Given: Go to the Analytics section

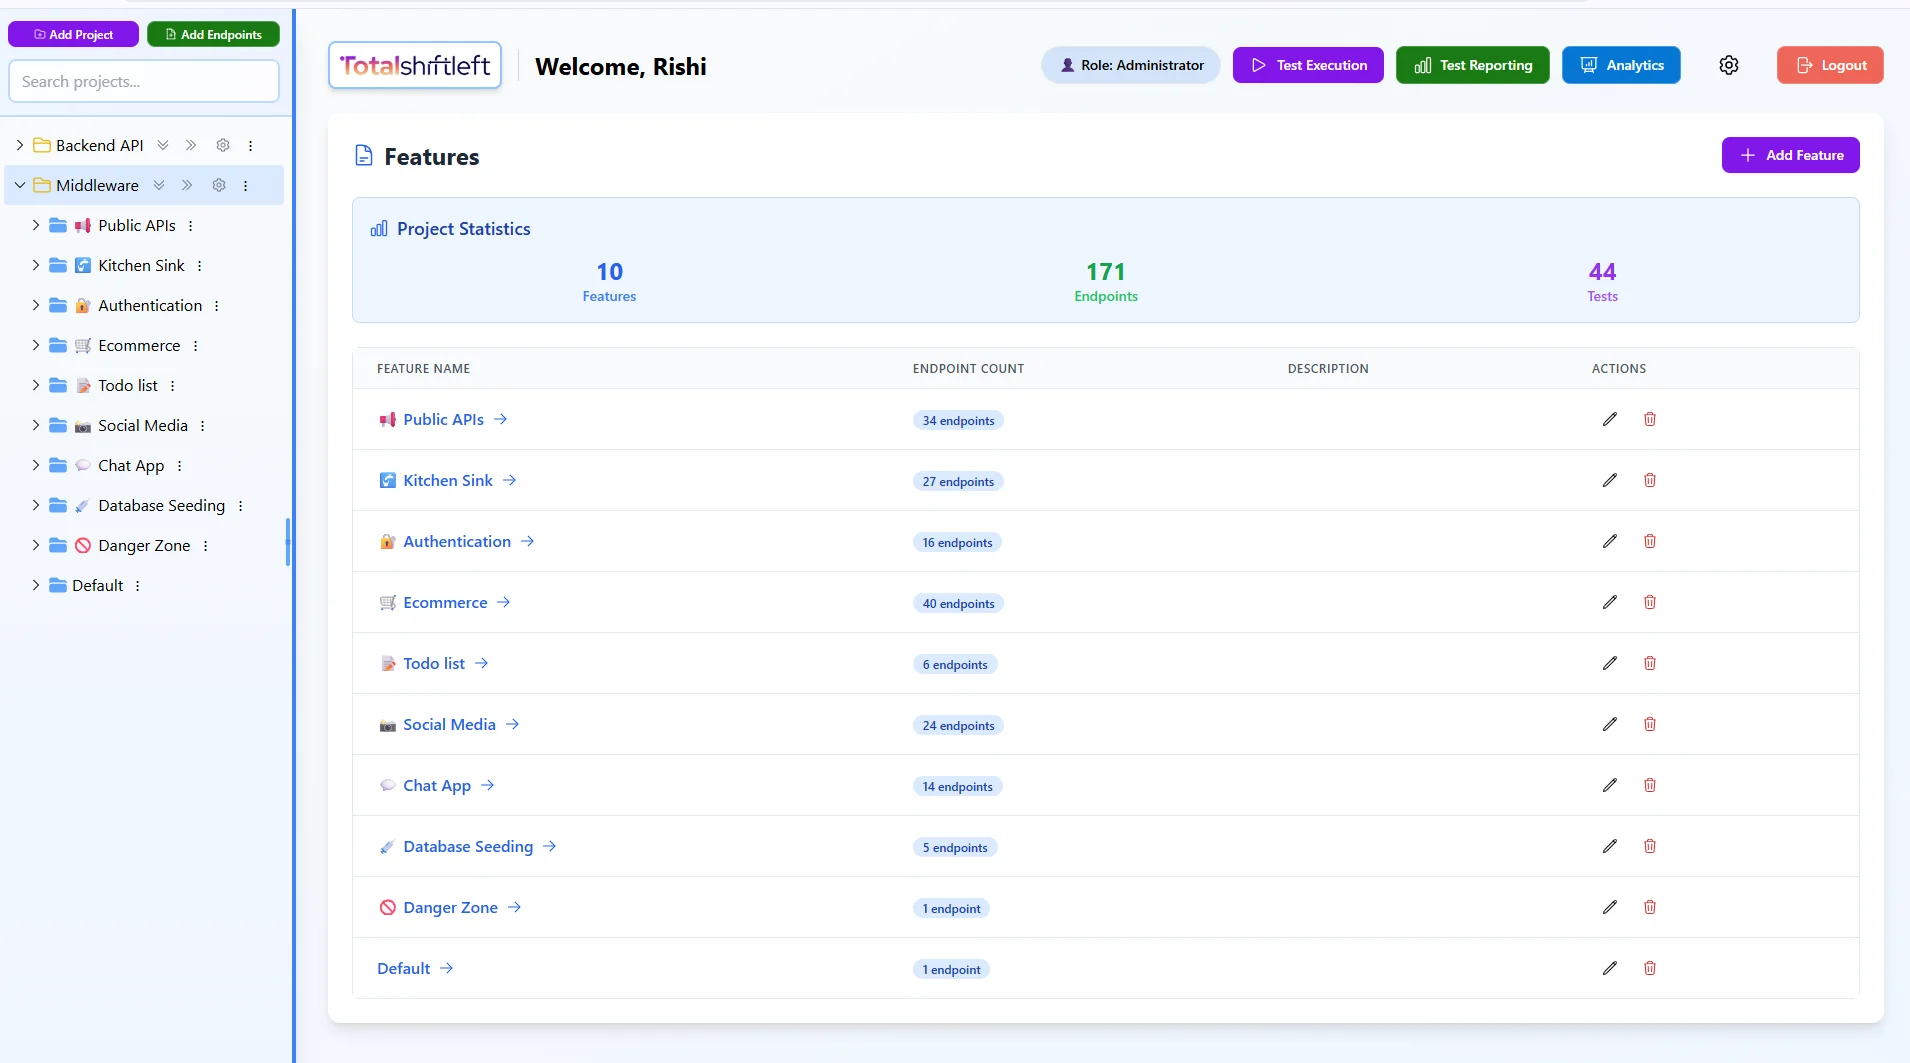Looking at the screenshot, I should pos(1620,65).
